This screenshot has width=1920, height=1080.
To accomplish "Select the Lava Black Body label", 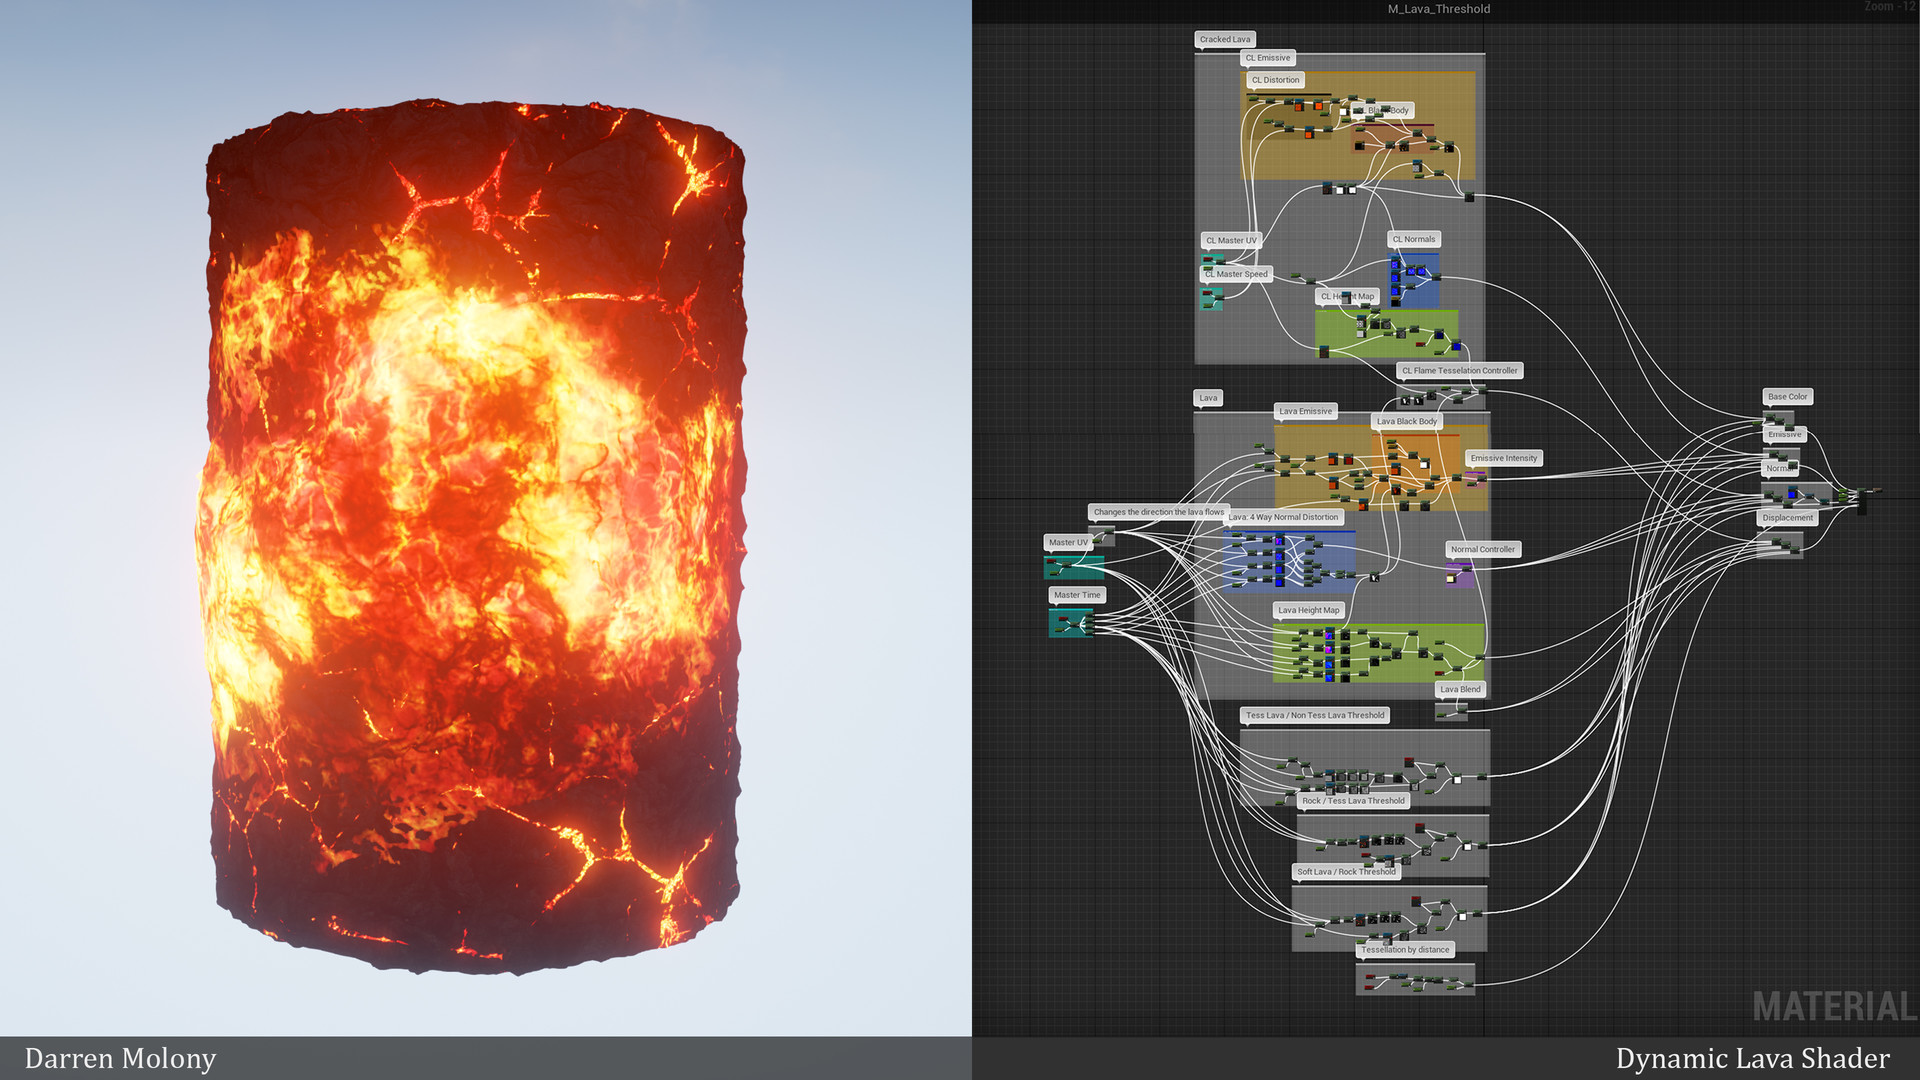I will [x=1406, y=422].
